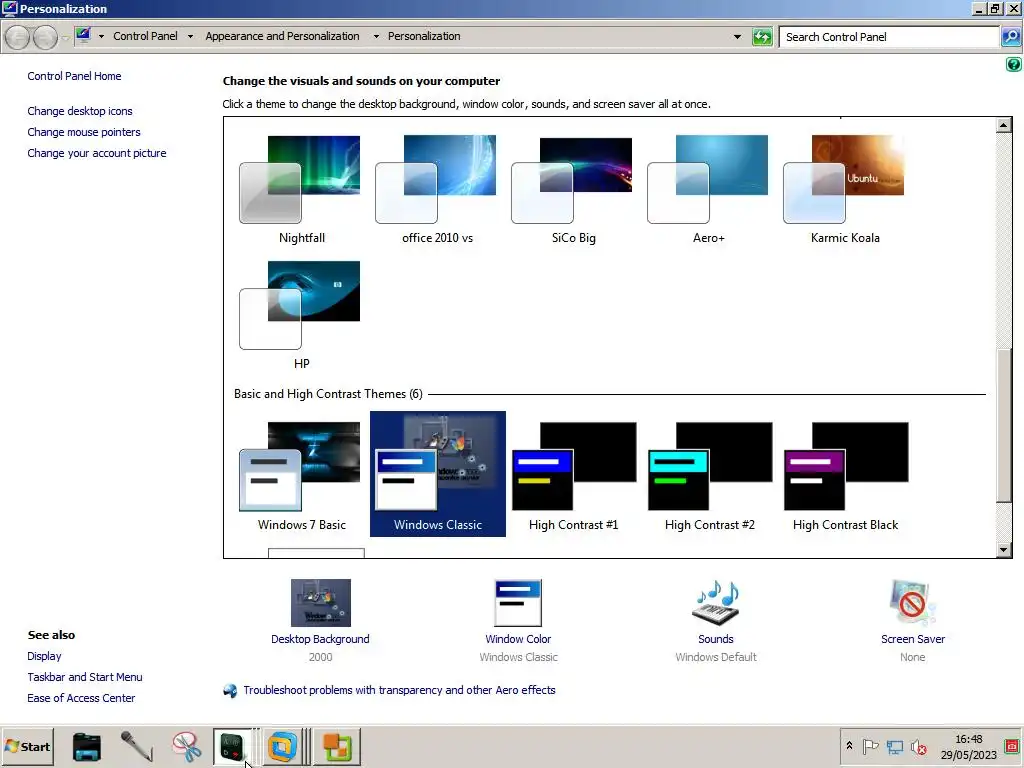Click the Sounds text link
Screen dimensions: 1024x768
coord(716,639)
